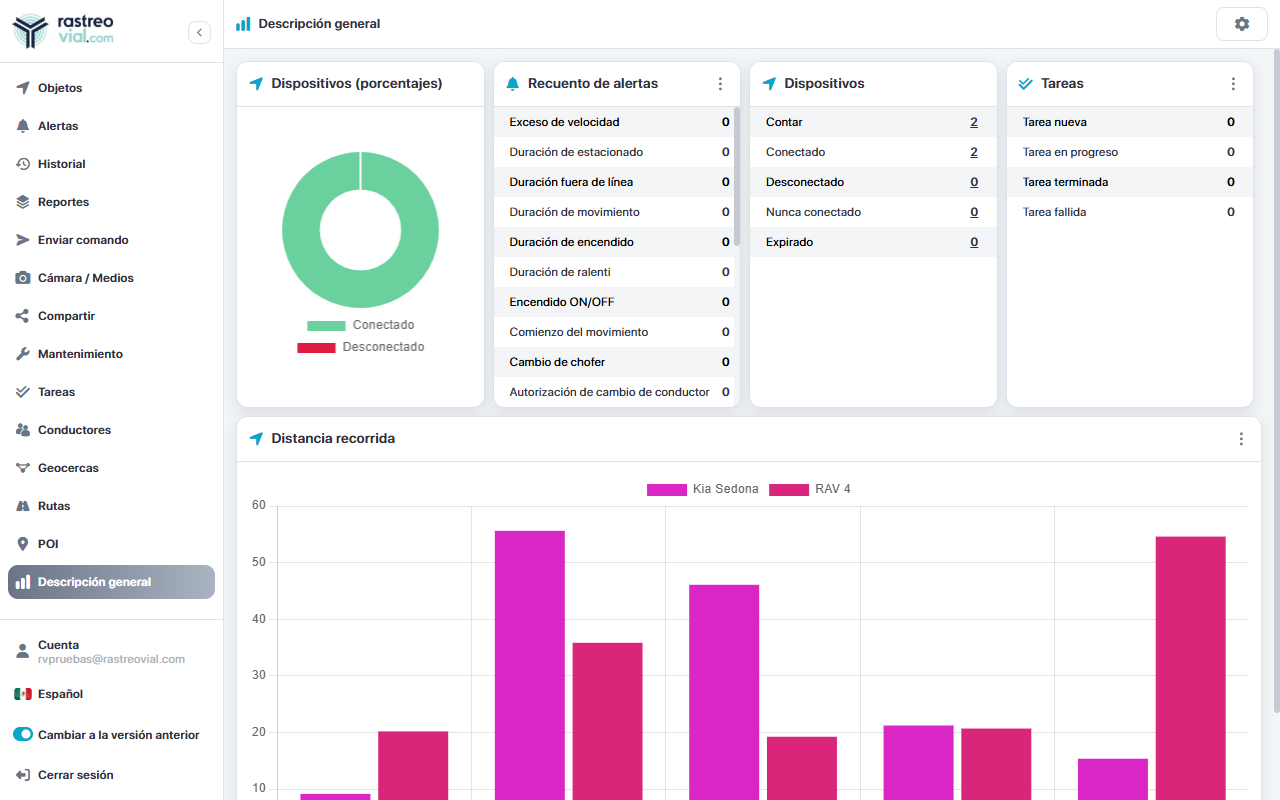Toggle Cambiar a la versión anterior switch

23,734
